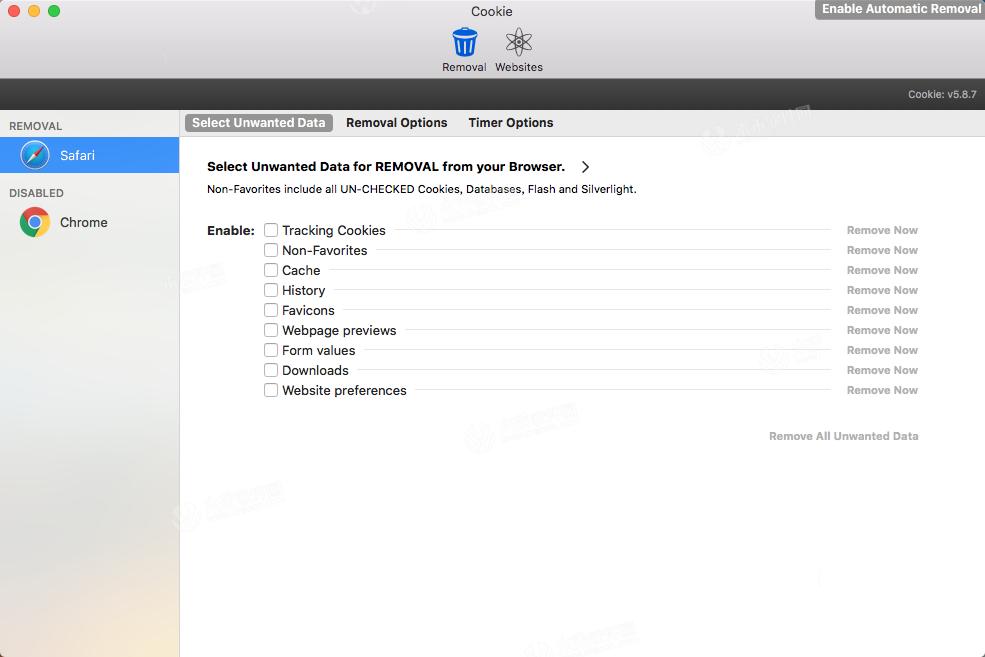Enable the Tracking Cookies checkbox
This screenshot has width=985, height=657.
coord(271,231)
